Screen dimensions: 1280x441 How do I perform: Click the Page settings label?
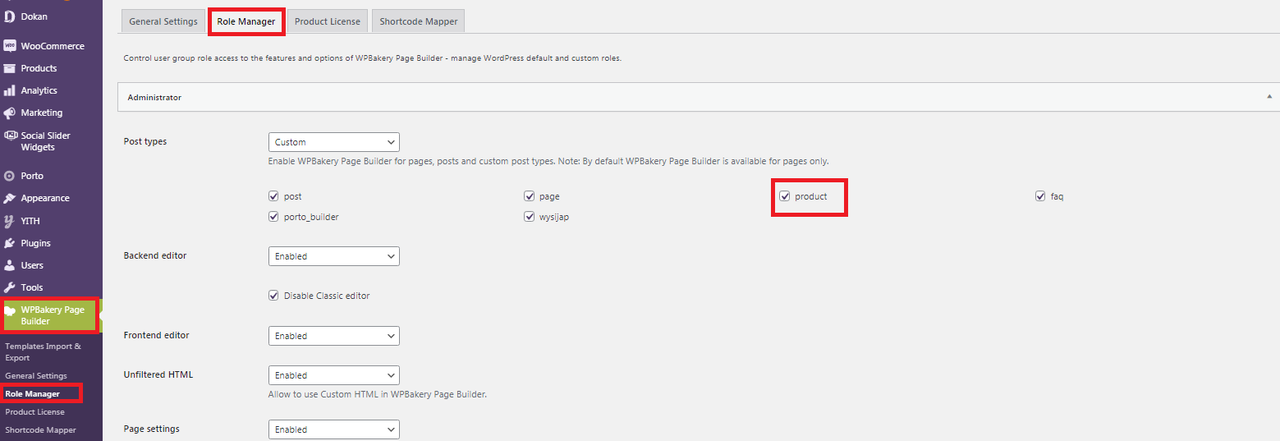151,428
